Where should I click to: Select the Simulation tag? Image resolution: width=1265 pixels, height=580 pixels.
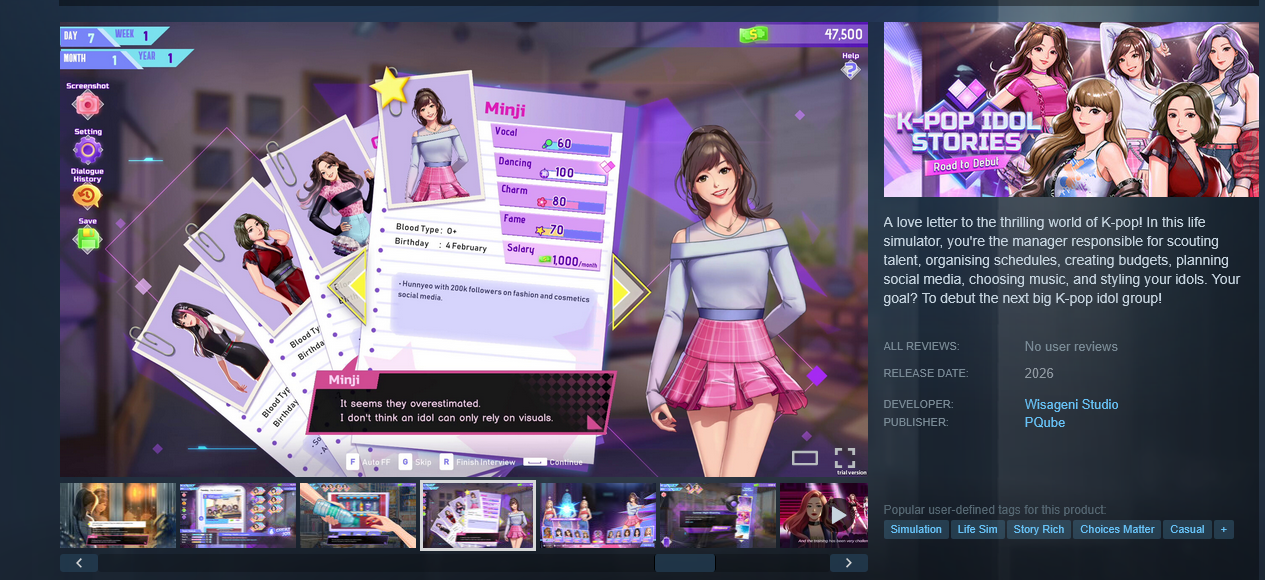(x=915, y=529)
